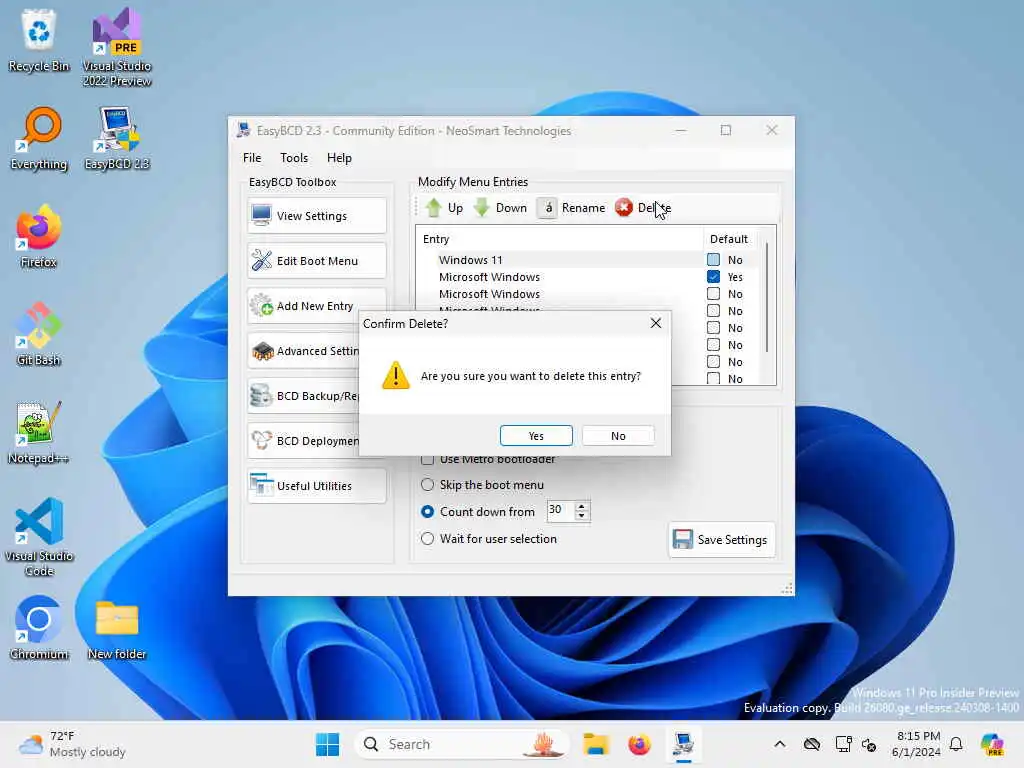Move entry Up in the boot list

[444, 208]
